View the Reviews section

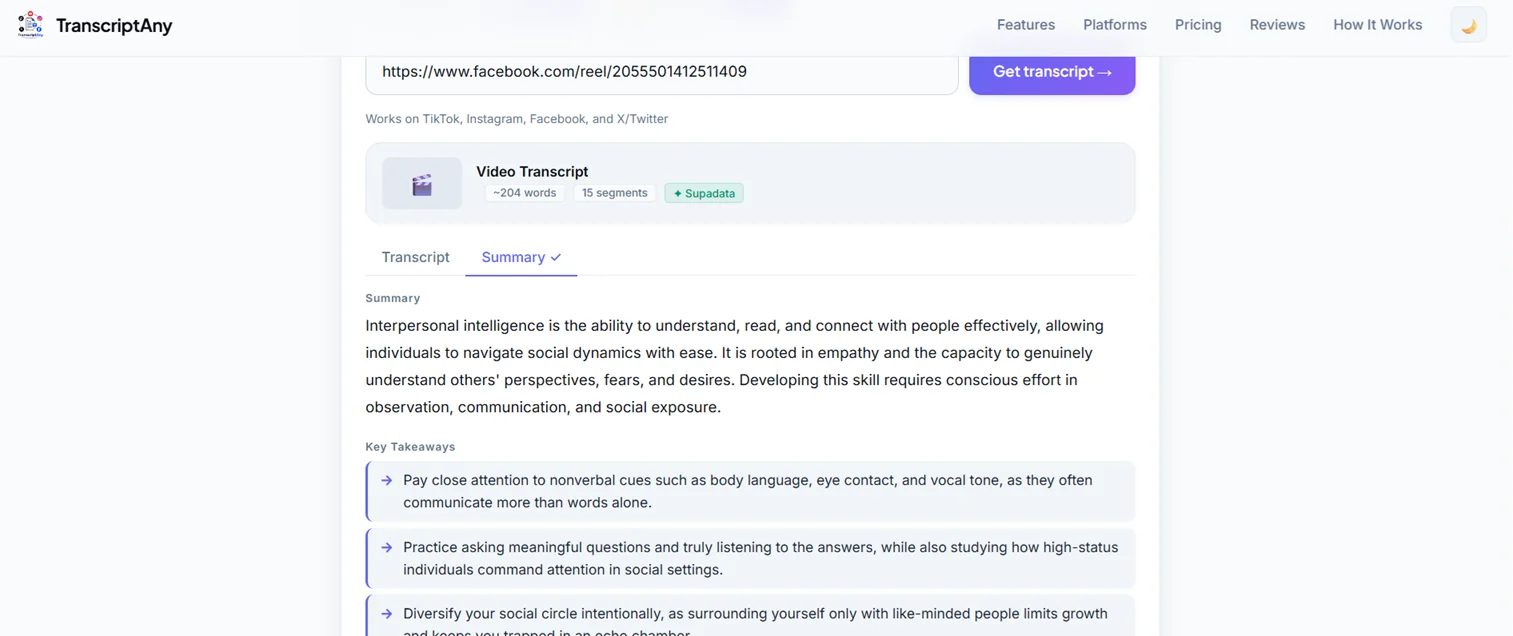pyautogui.click(x=1277, y=25)
